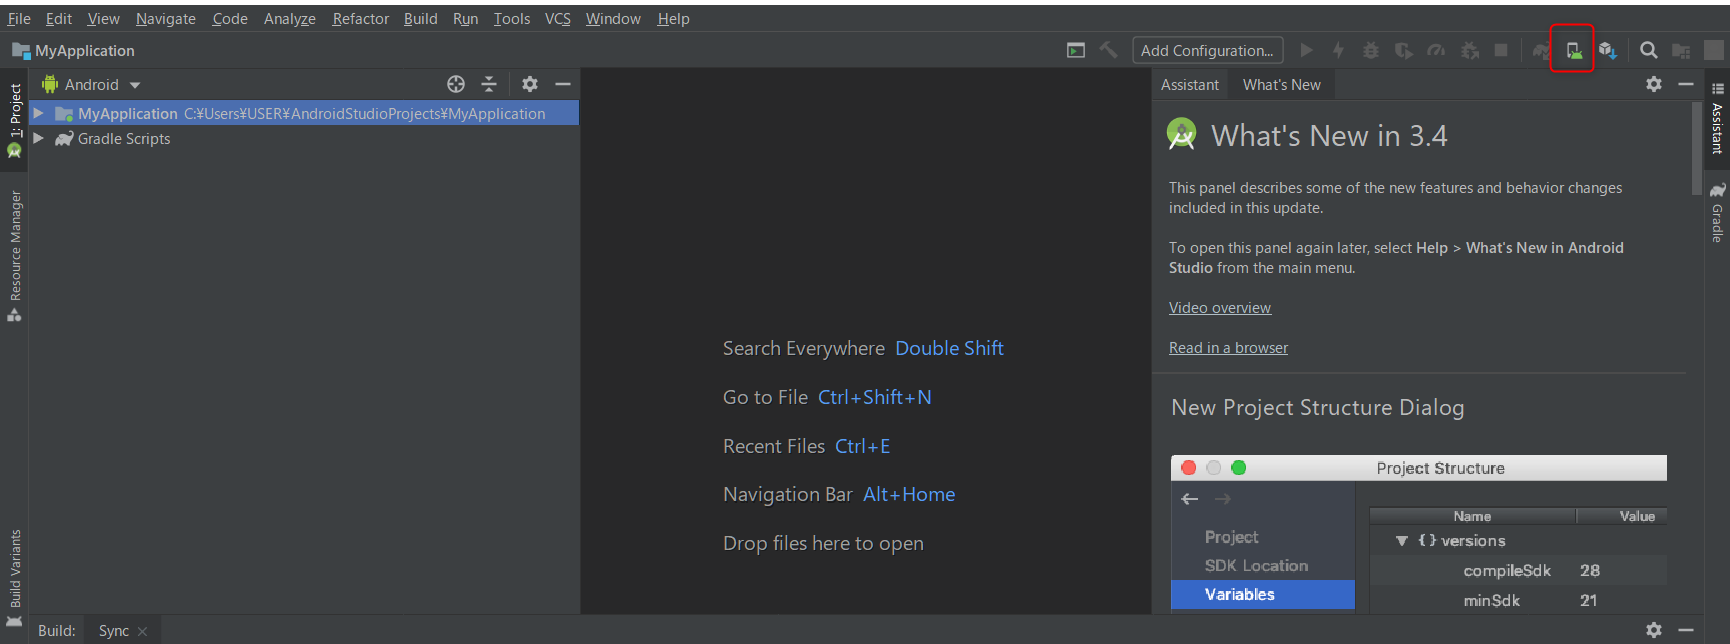The image size is (1730, 644).
Task: Close the Sync build tab
Action: coord(143,631)
